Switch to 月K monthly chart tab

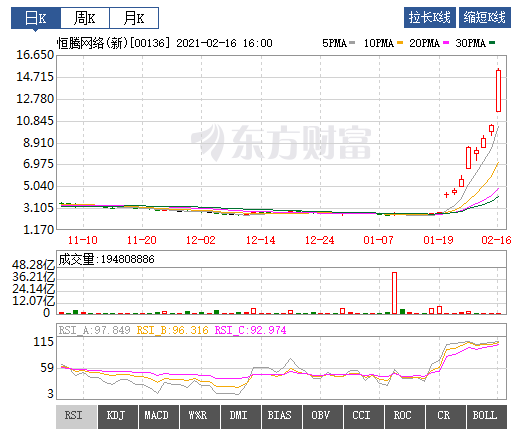click(x=134, y=18)
